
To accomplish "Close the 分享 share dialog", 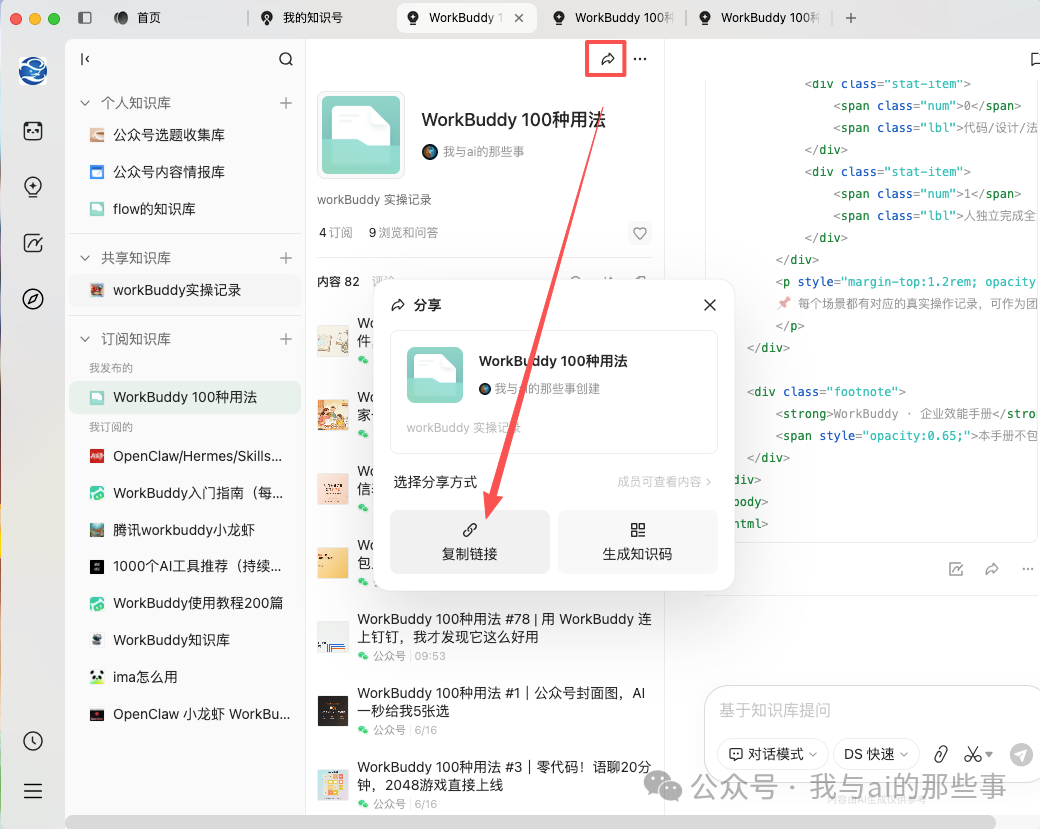I will 710,305.
